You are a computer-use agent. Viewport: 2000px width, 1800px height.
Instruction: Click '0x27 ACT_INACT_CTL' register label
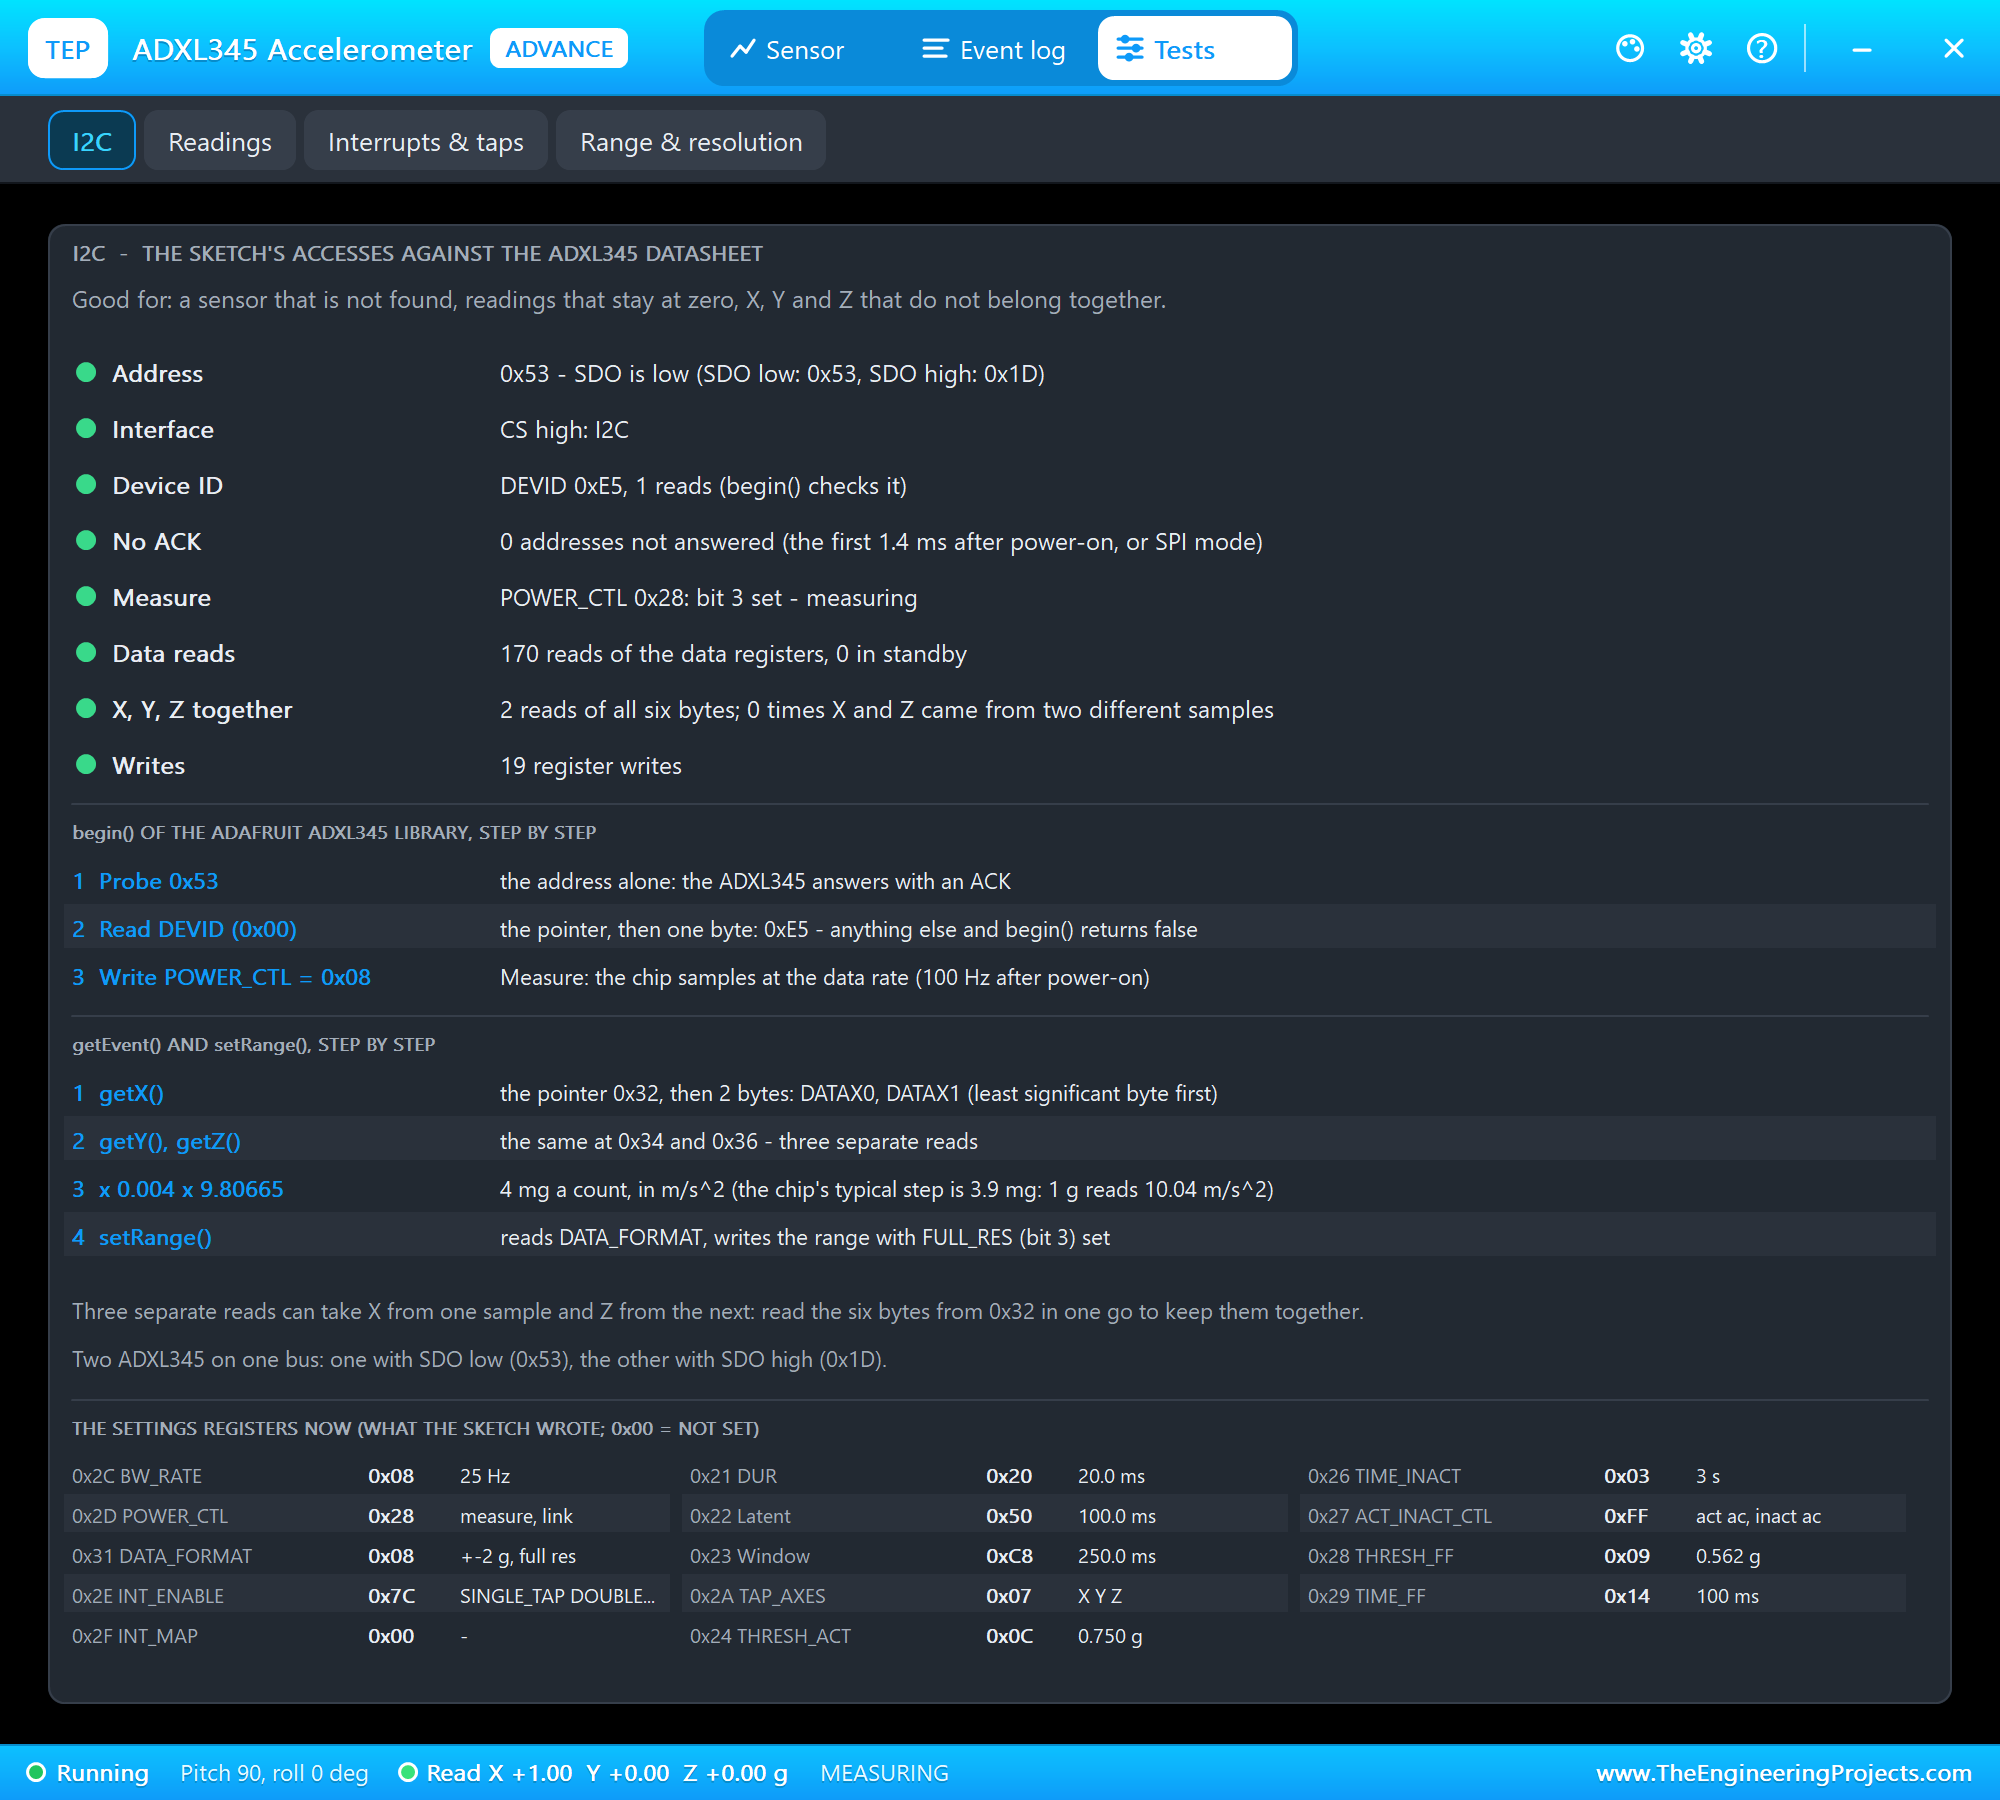pos(1400,1516)
